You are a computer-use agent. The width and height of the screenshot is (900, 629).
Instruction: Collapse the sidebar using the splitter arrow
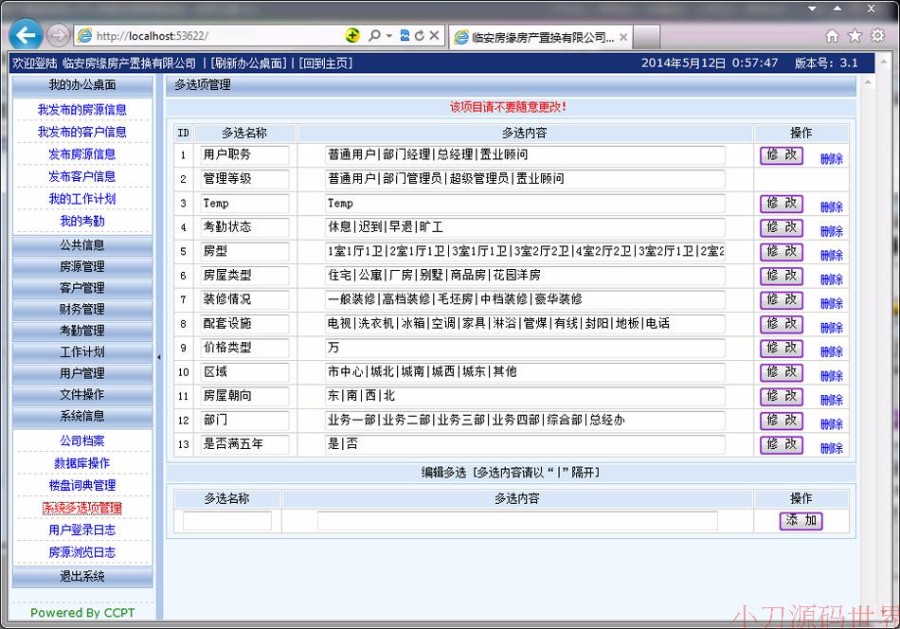pos(159,356)
